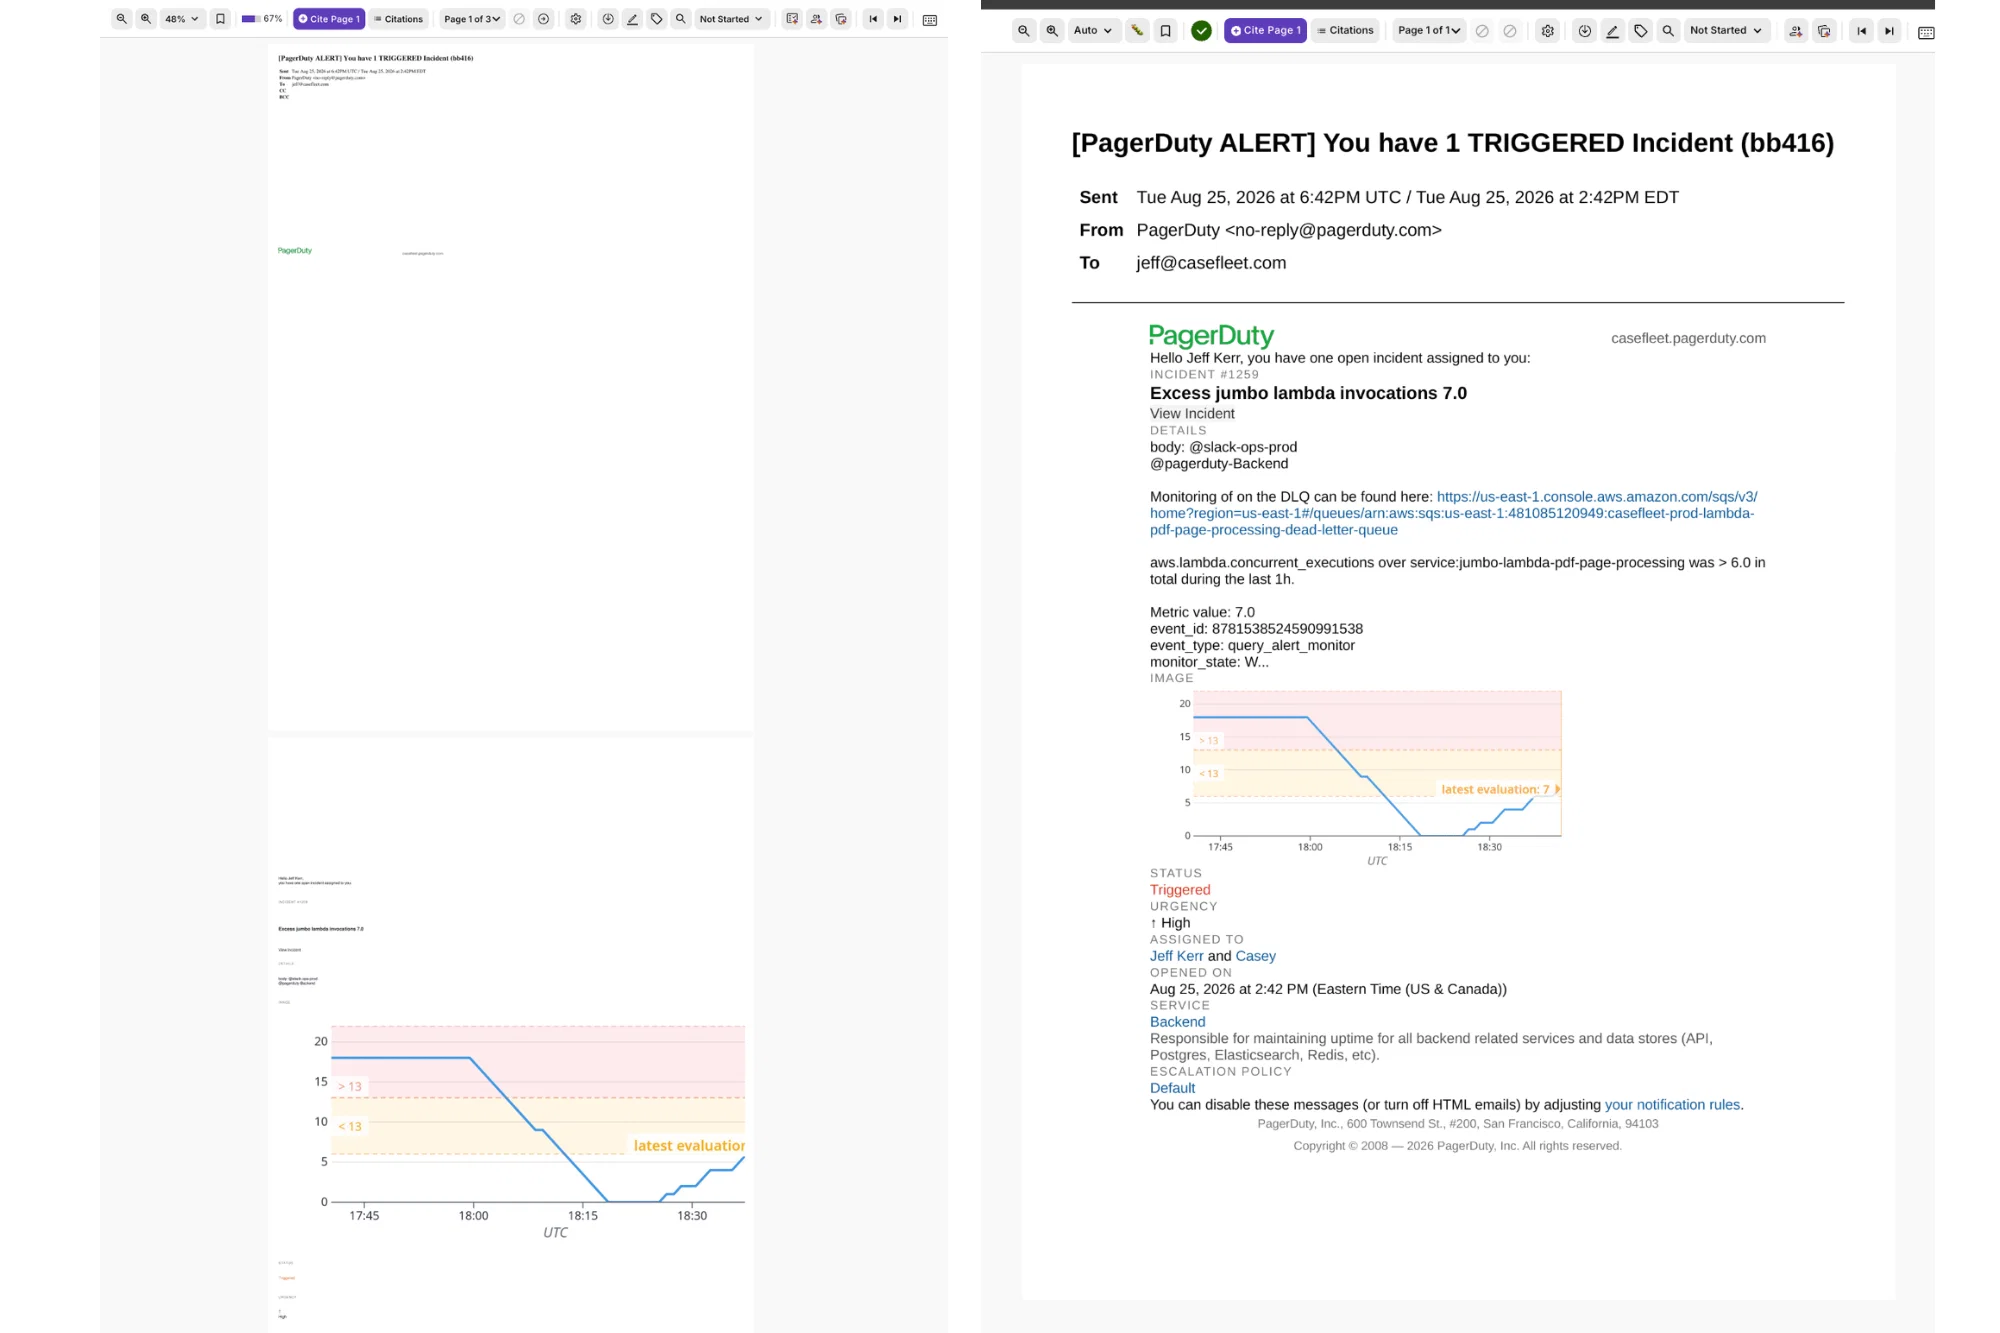Zoom out in the left document viewer
The height and width of the screenshot is (1333, 2000).
122,19
